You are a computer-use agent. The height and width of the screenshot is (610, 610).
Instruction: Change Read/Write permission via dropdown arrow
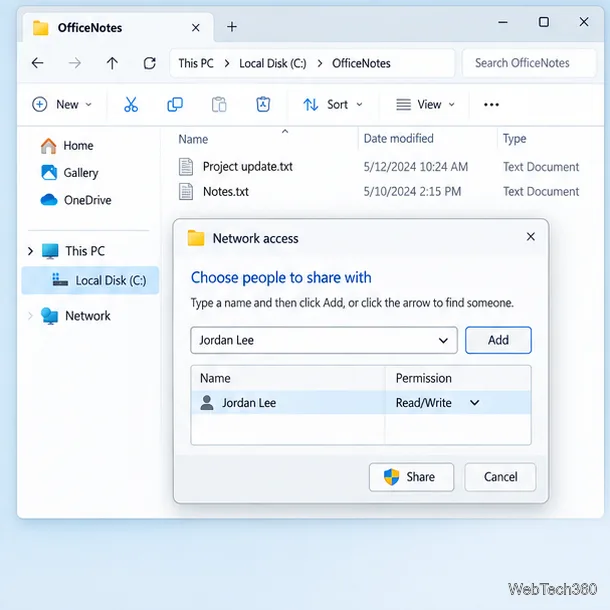(x=474, y=403)
